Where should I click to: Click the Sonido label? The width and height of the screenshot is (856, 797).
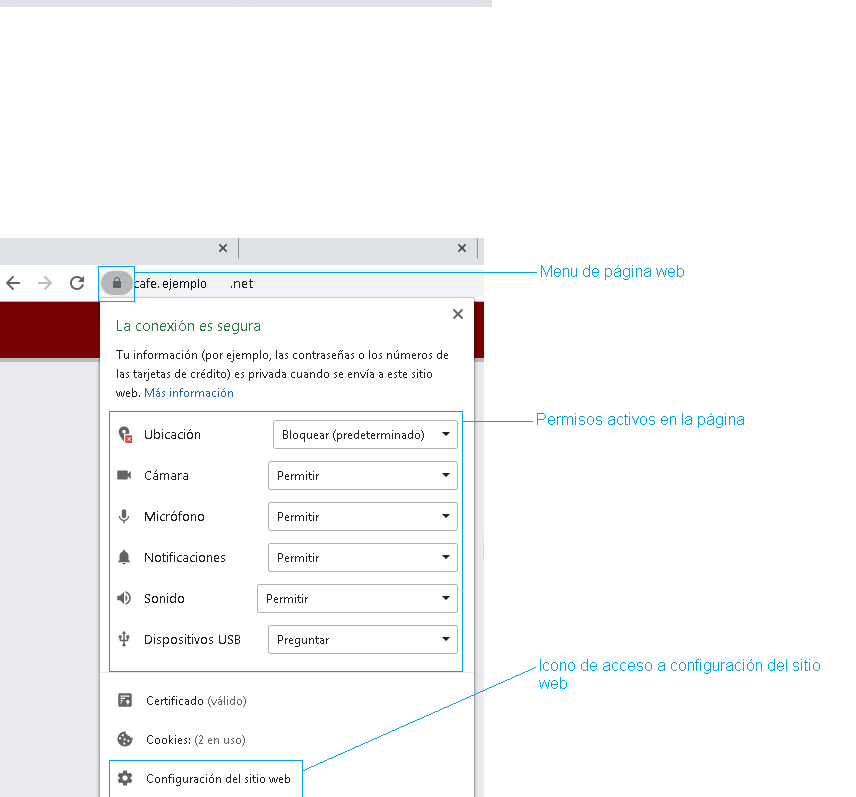(x=164, y=598)
